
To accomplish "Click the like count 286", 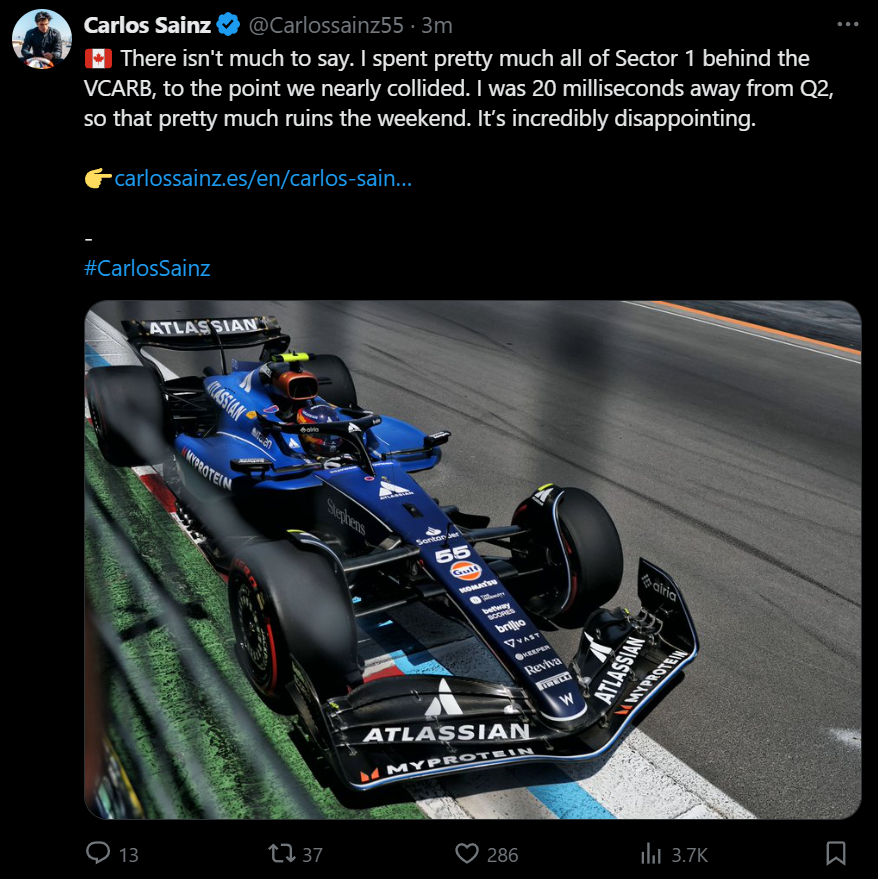I will point(502,855).
